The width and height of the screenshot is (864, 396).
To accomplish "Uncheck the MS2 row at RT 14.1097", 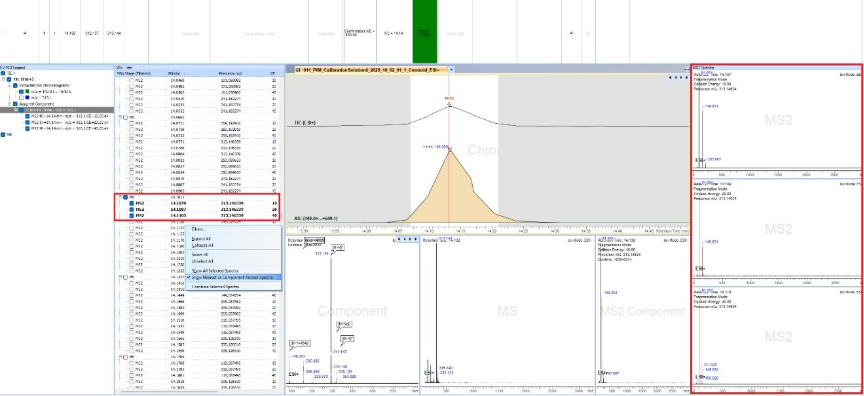I will point(132,209).
